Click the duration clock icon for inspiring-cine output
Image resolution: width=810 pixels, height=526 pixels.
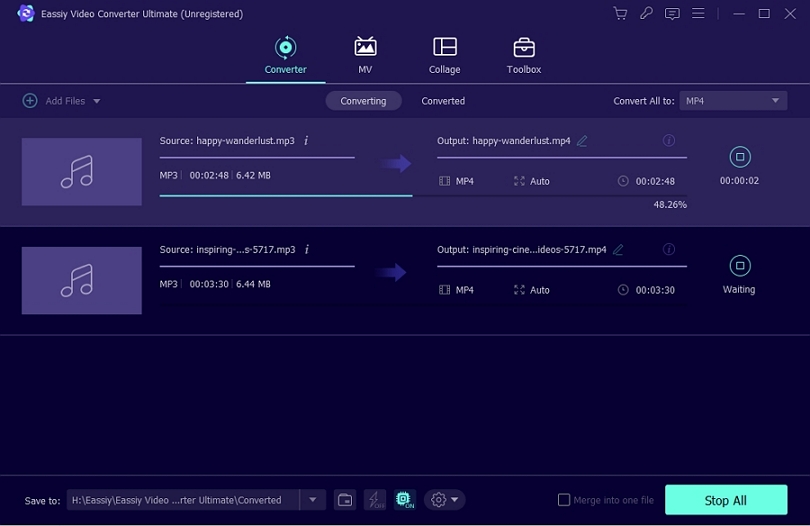[623, 290]
